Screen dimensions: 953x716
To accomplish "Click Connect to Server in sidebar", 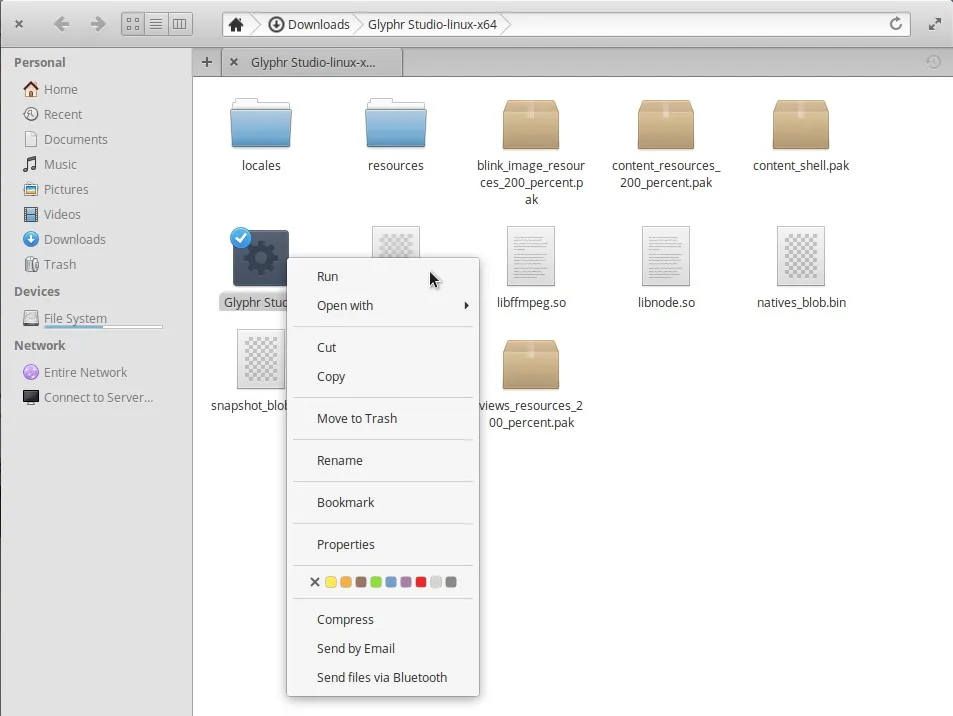I will [x=98, y=397].
